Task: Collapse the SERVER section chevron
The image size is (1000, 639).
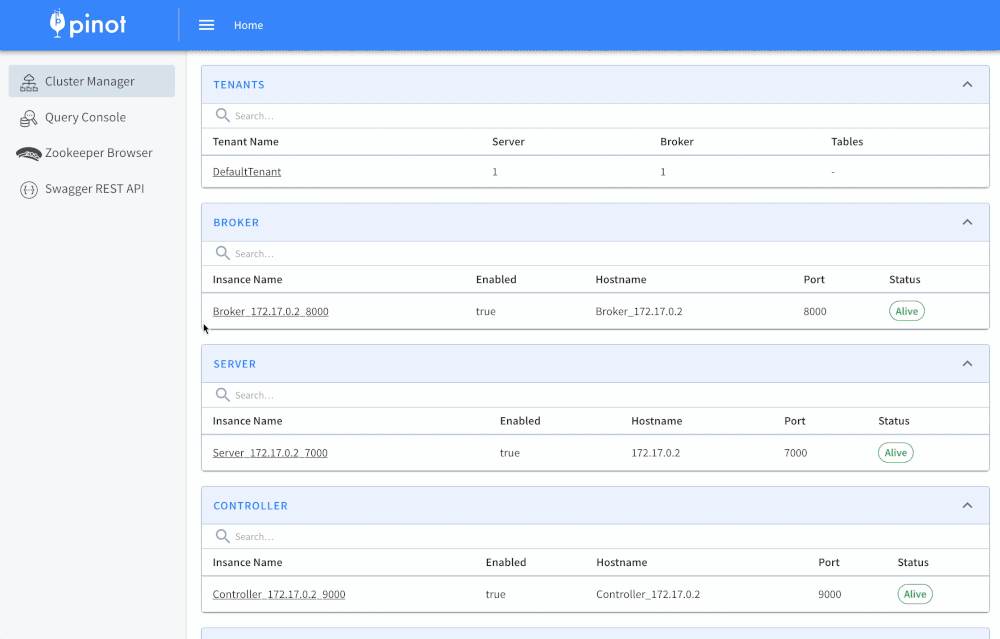Action: [x=967, y=364]
